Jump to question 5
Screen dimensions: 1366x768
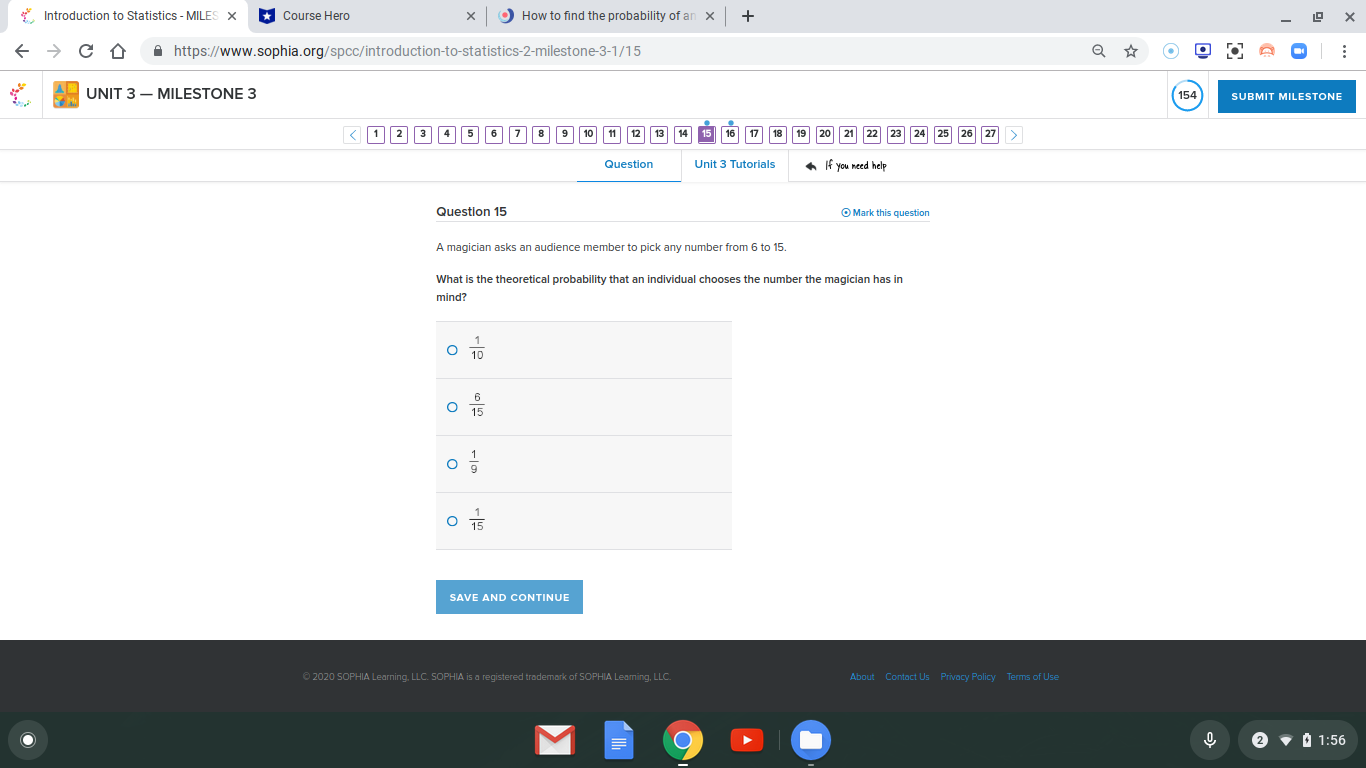(470, 134)
